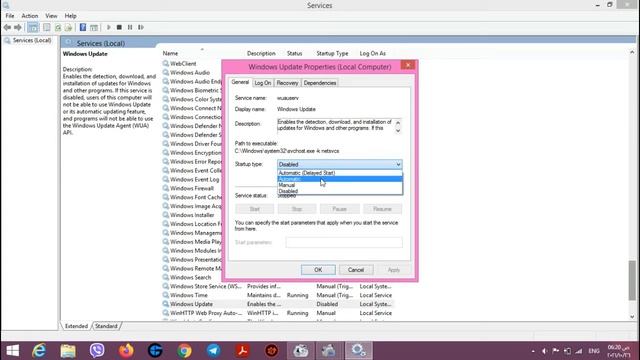Click the gear icon beside WebClient service
Image resolution: width=640 pixels, height=360 pixels.
pos(165,64)
